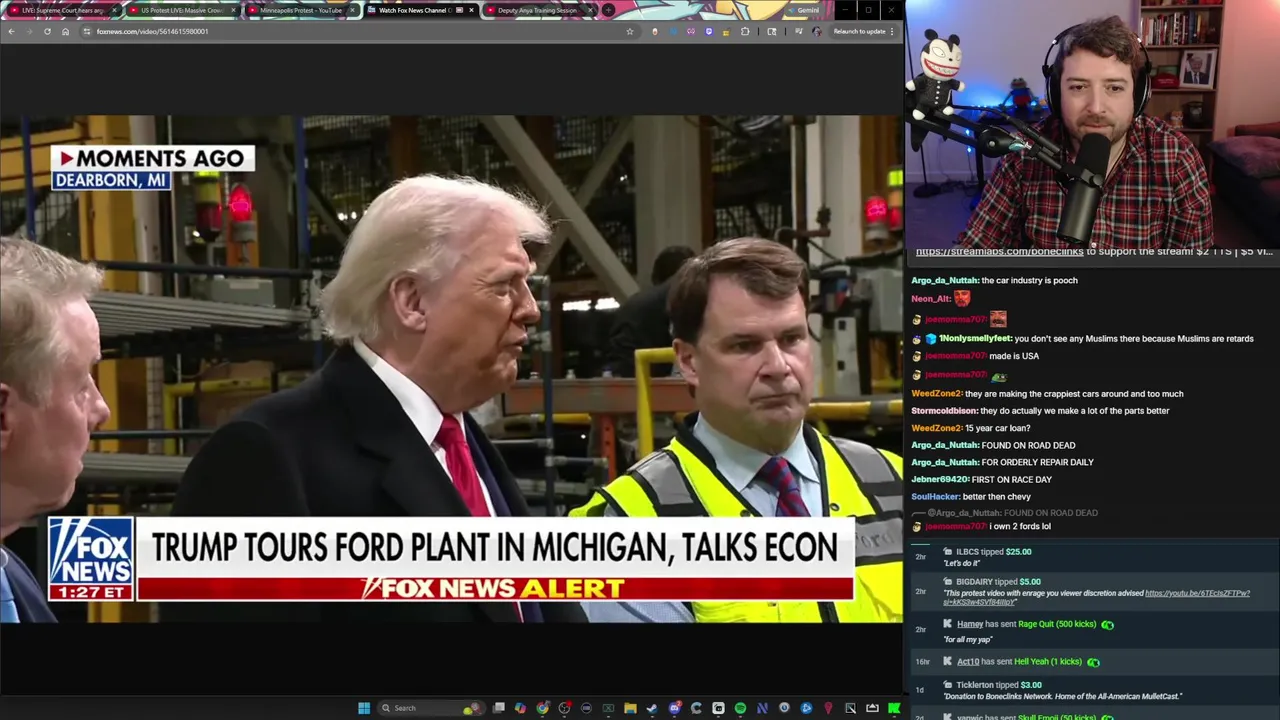Screen dimensions: 1280x720
Task: Open the browser home page
Action: click(x=65, y=31)
